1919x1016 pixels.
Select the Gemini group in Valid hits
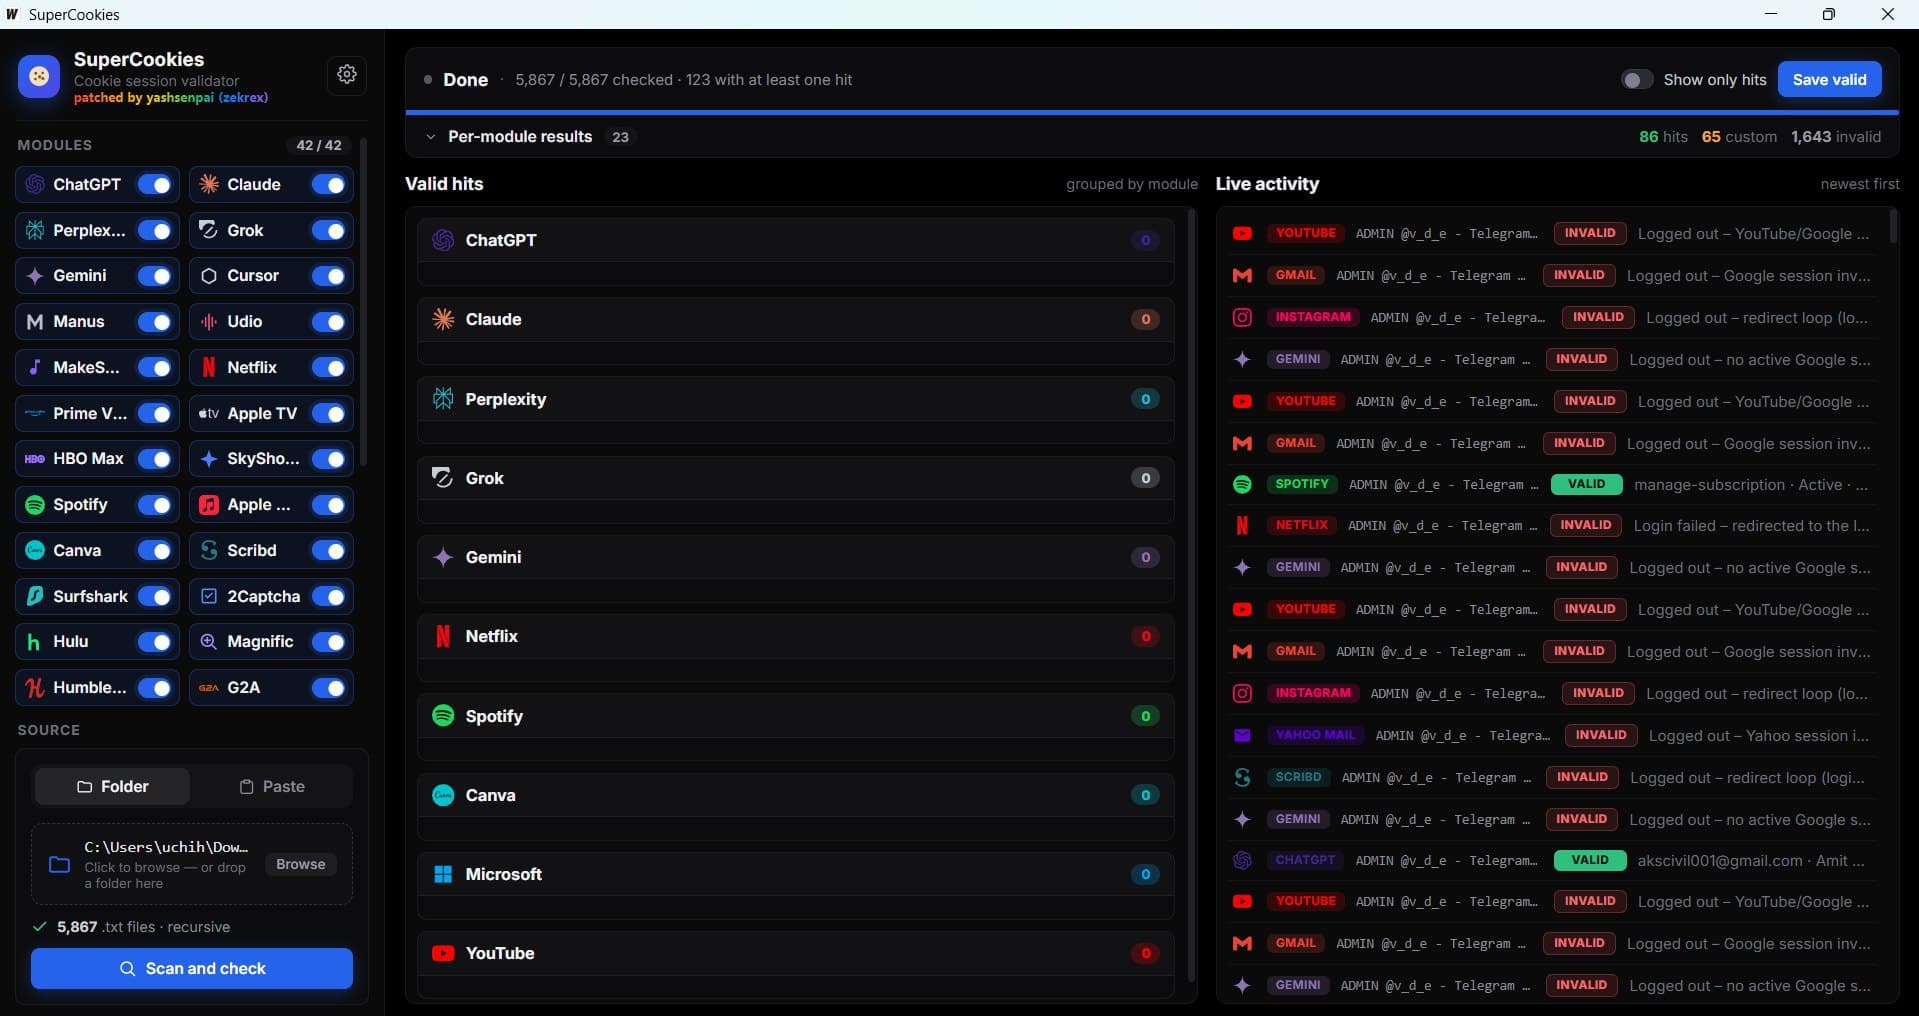tap(796, 557)
